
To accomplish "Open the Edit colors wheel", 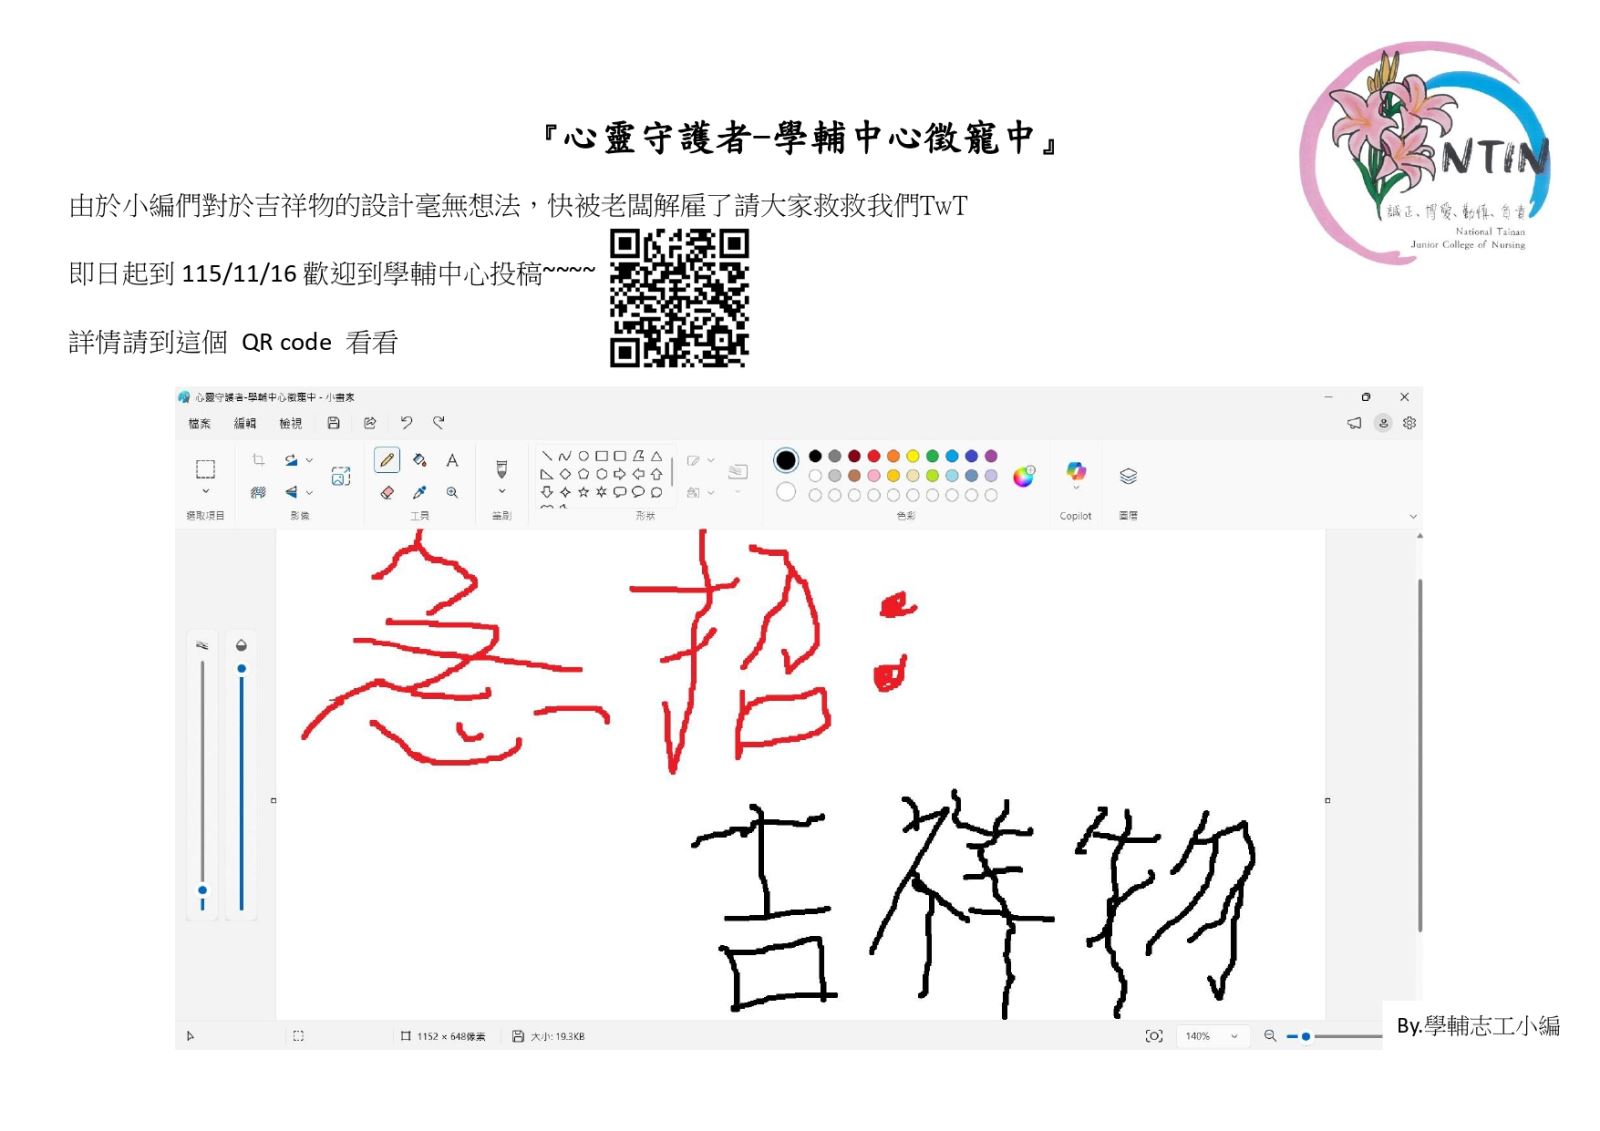I will click(x=1024, y=477).
